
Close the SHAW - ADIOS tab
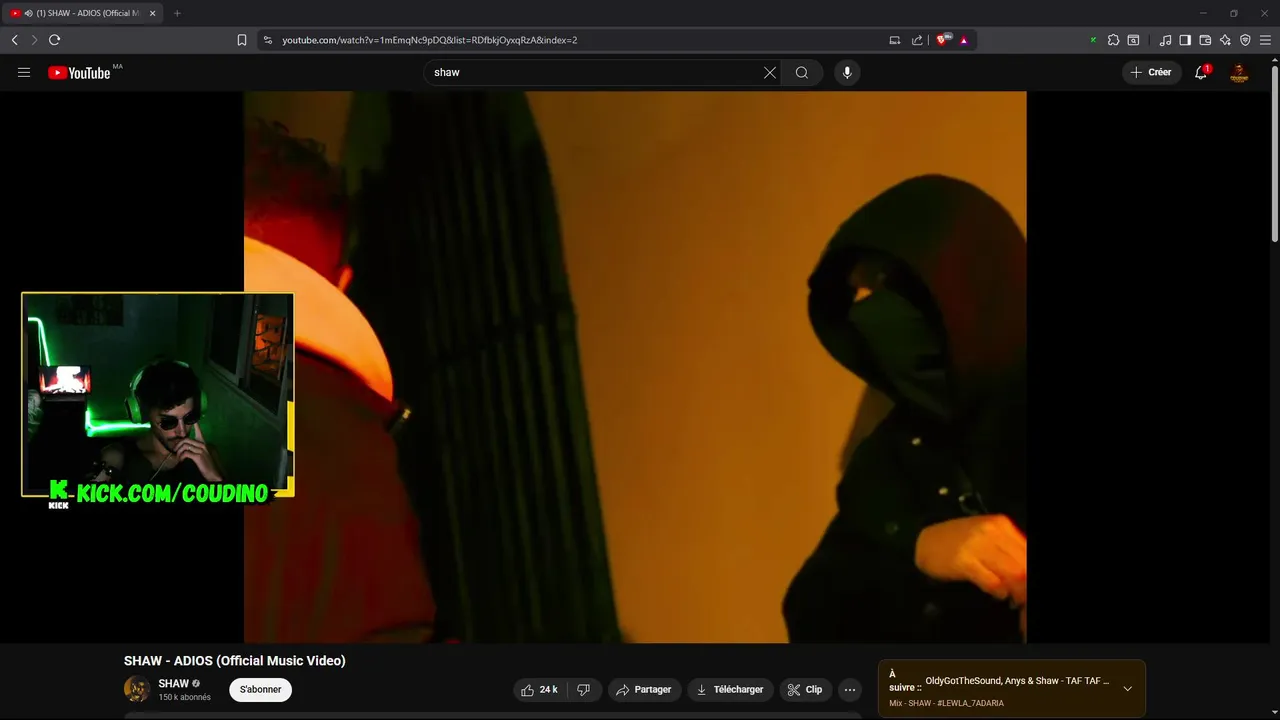153,13
